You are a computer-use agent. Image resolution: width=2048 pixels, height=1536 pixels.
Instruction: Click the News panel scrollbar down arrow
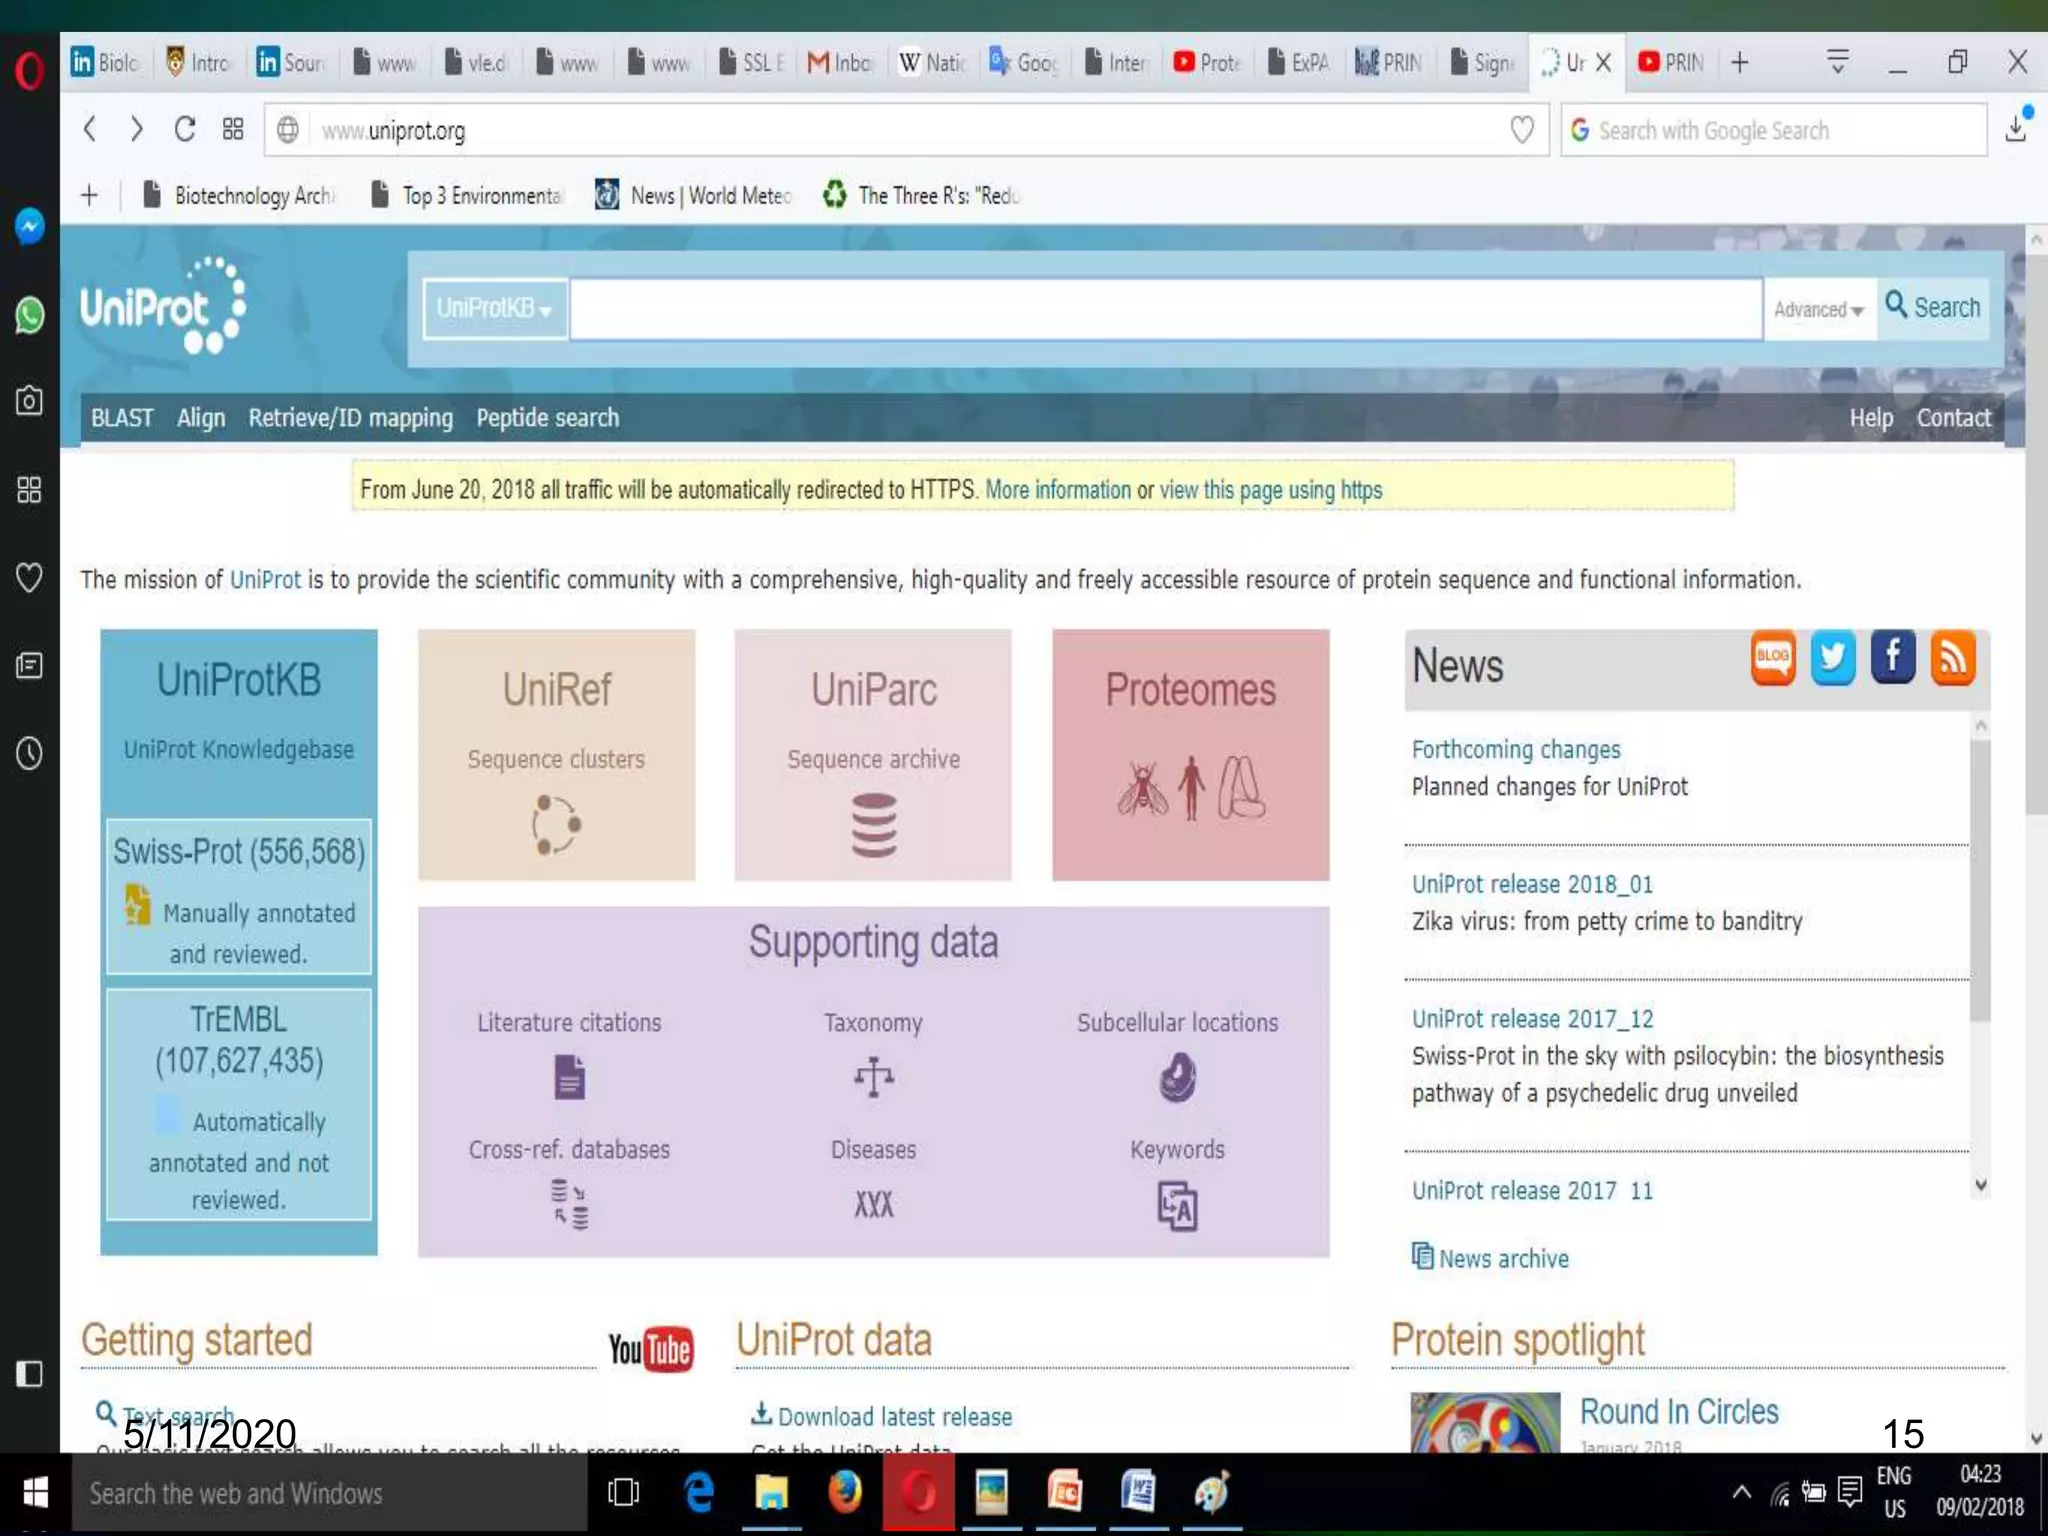tap(1980, 1186)
